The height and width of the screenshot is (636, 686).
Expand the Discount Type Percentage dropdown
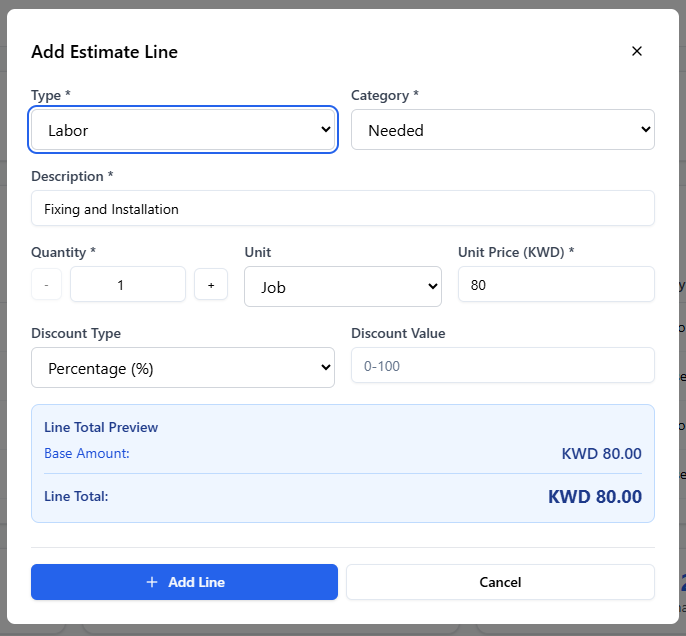pos(183,368)
